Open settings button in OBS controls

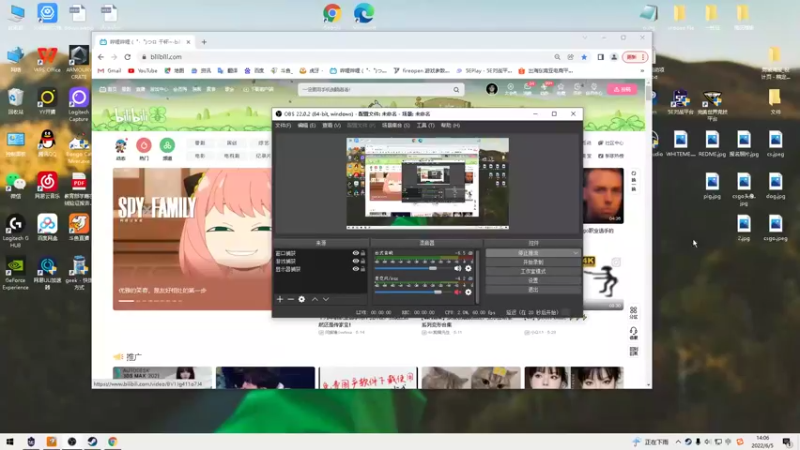point(533,281)
